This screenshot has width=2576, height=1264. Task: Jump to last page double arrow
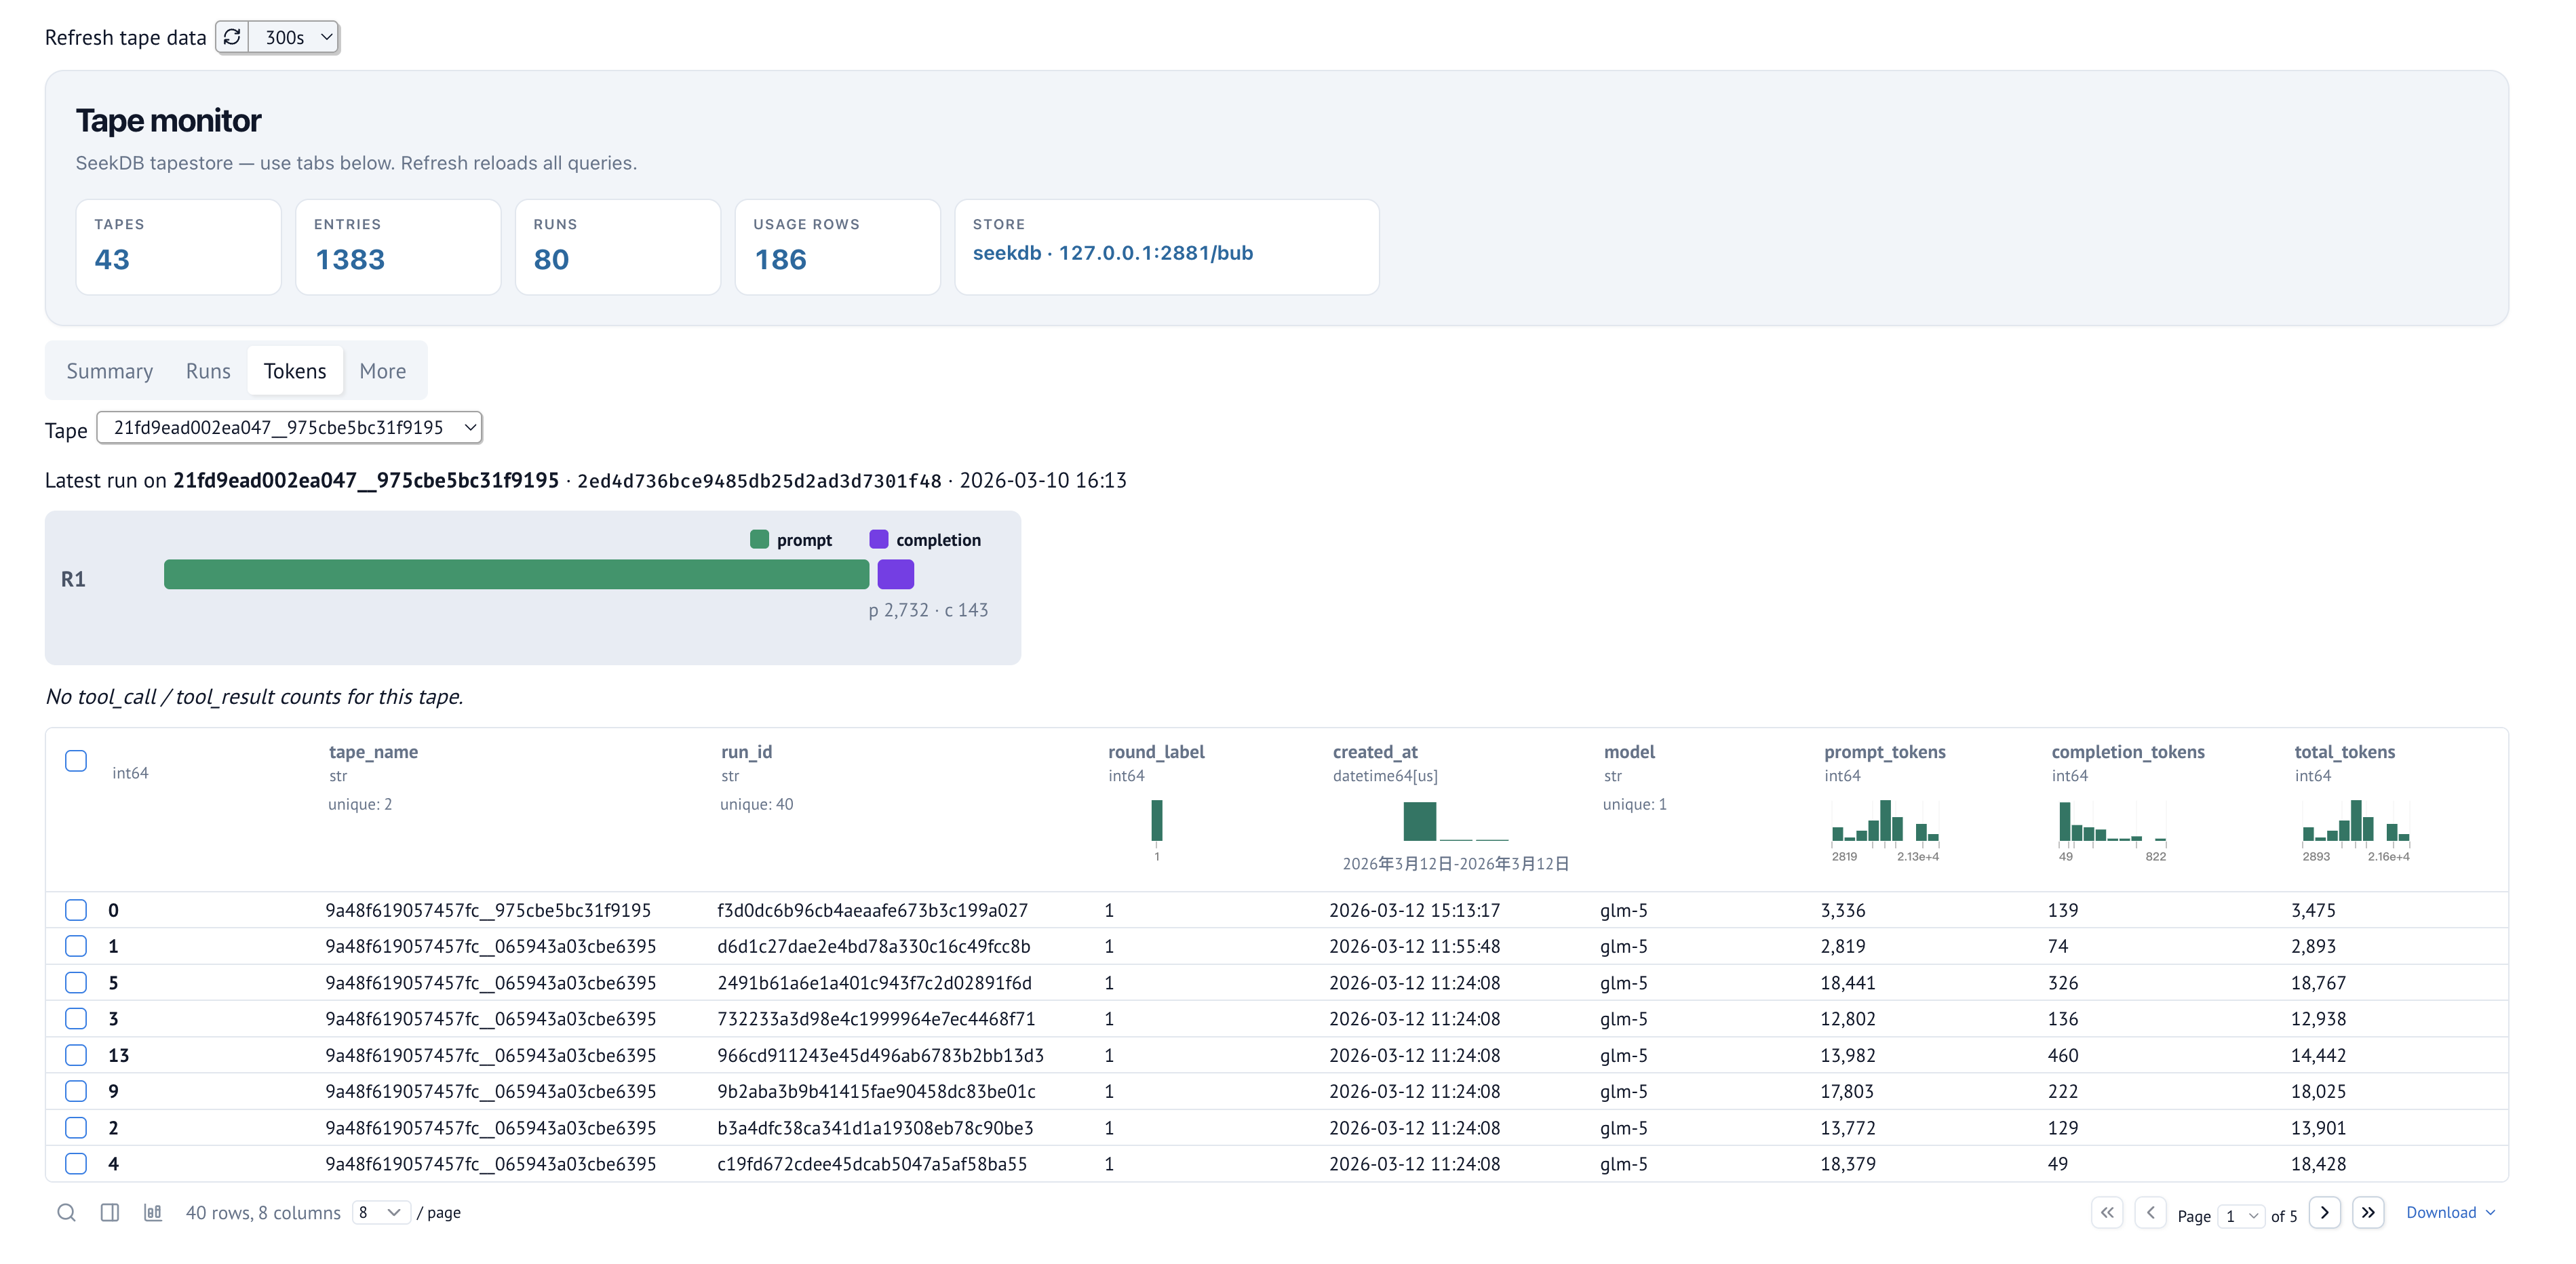pyautogui.click(x=2368, y=1213)
